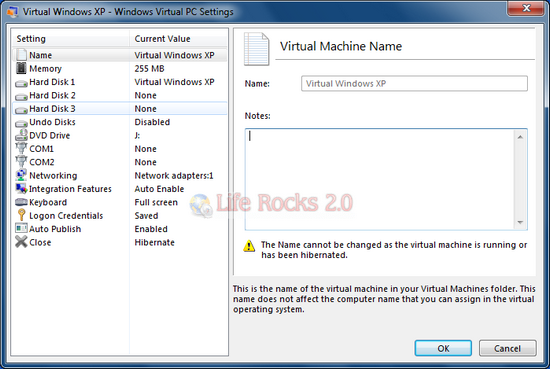Image resolution: width=550 pixels, height=369 pixels.
Task: Click the Auto Enable value
Action: (159, 189)
